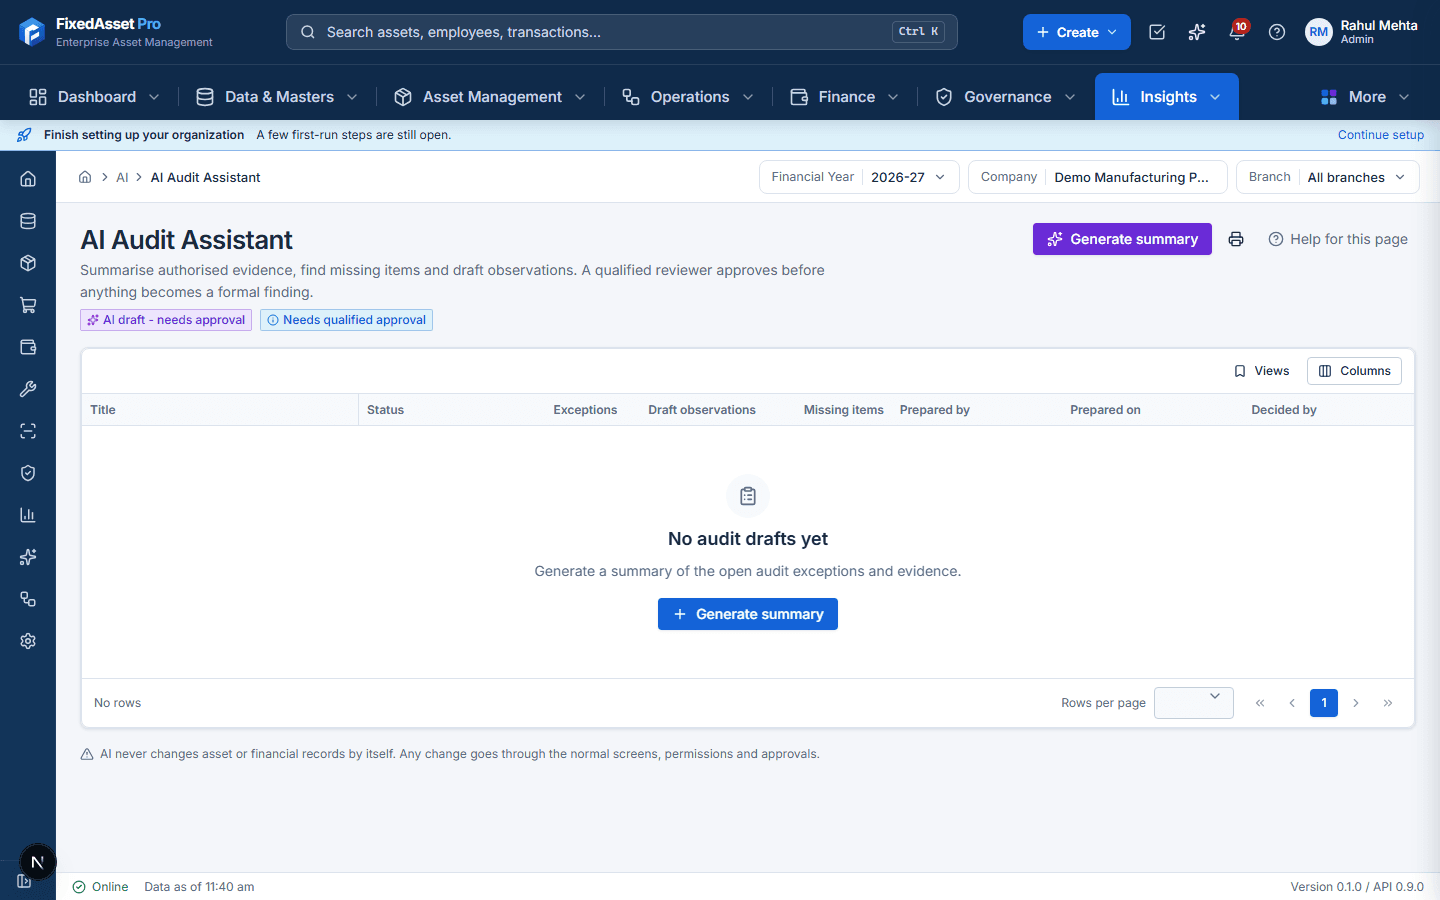
Task: Click the page 1 pagination button
Action: point(1324,703)
